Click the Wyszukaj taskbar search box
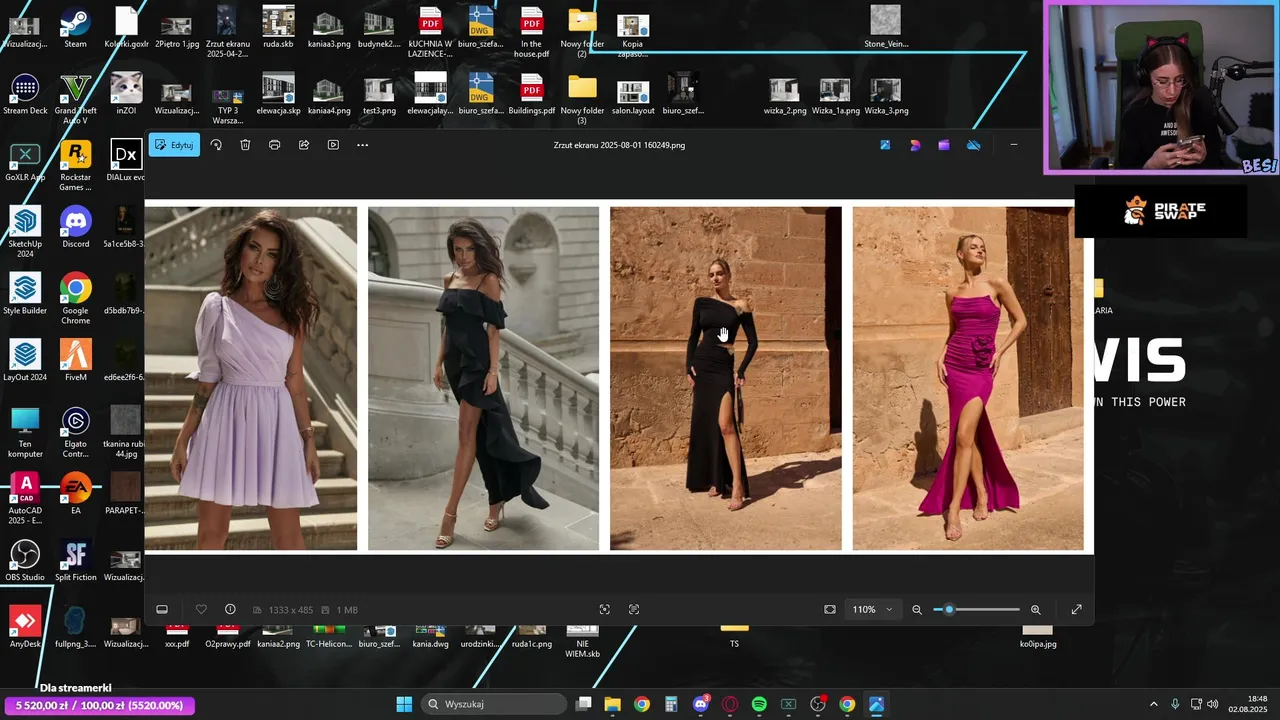The height and width of the screenshot is (720, 1280). pyautogui.click(x=493, y=704)
